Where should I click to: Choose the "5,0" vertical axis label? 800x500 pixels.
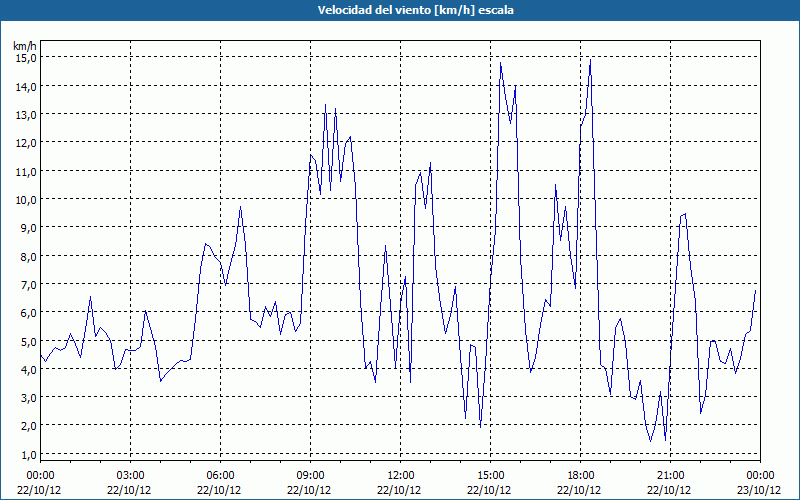[29, 341]
